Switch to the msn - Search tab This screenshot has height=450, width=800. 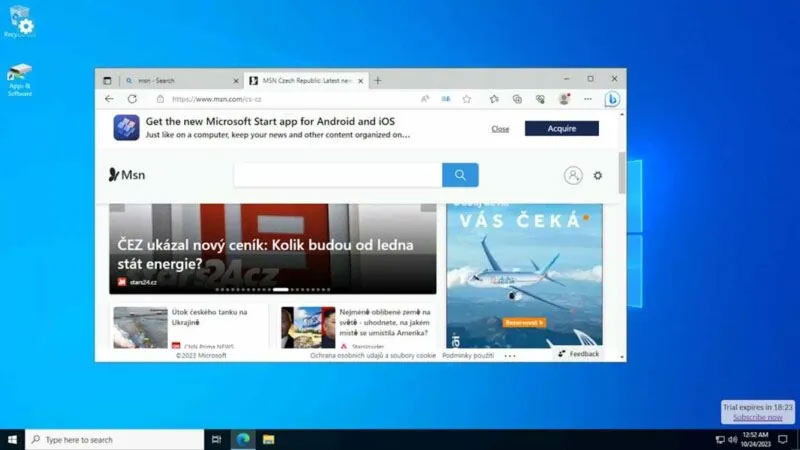pyautogui.click(x=181, y=81)
